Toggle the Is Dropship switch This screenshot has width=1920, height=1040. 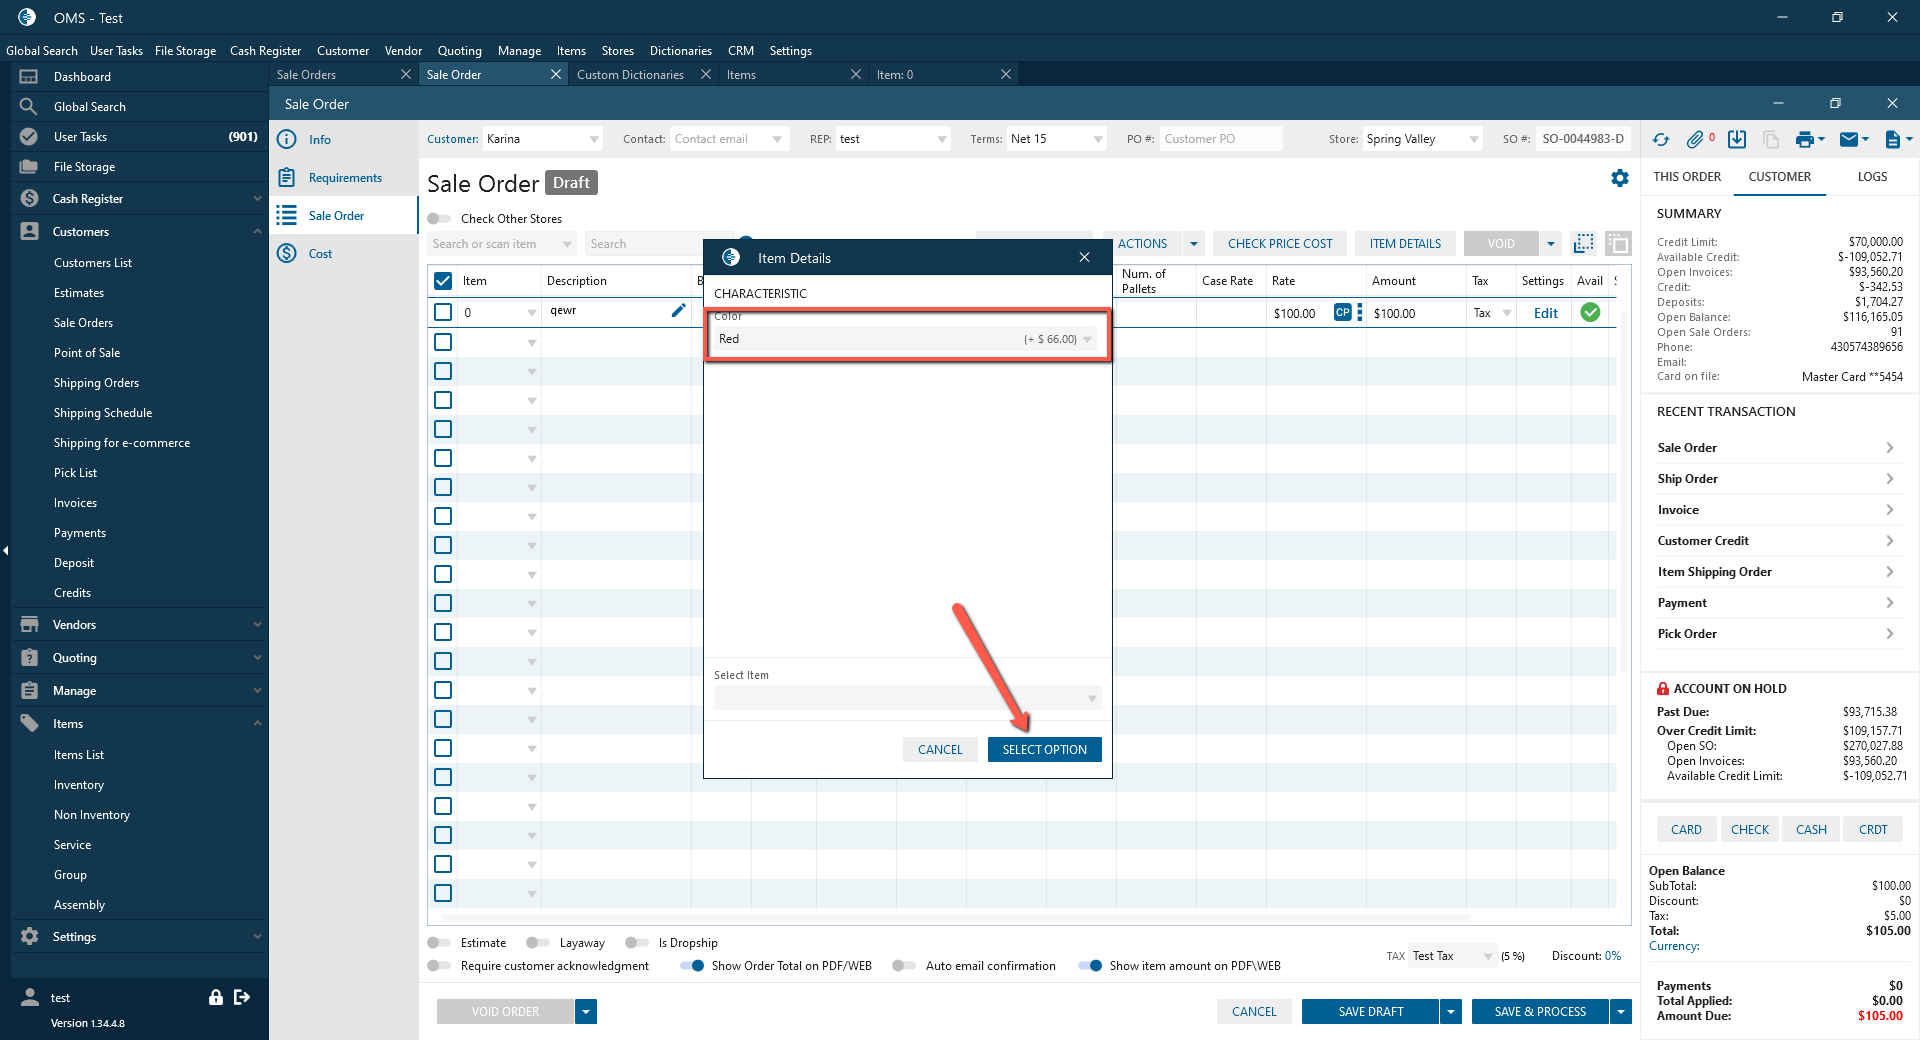pos(637,943)
